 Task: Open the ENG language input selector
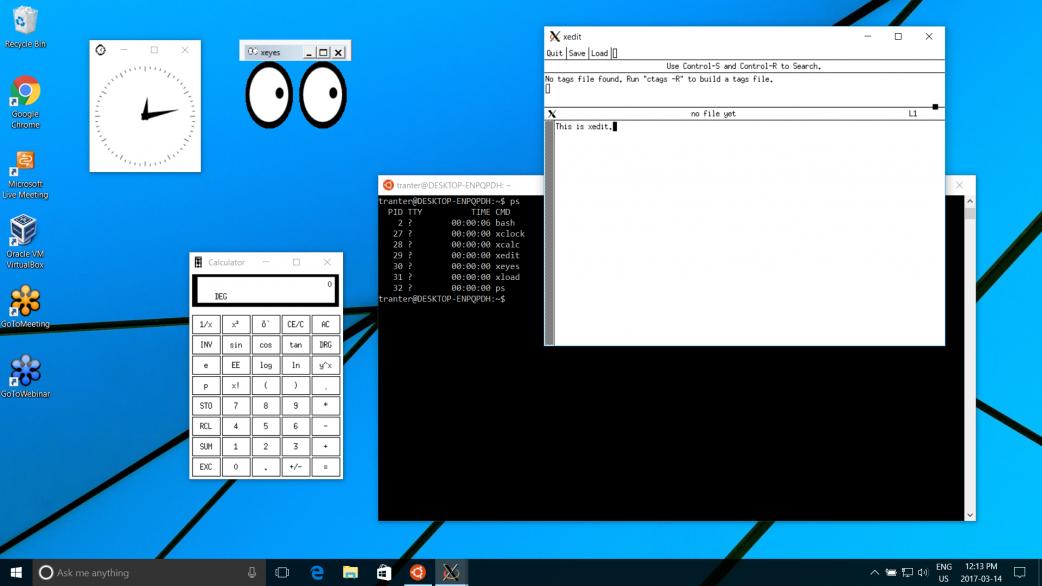coord(943,572)
